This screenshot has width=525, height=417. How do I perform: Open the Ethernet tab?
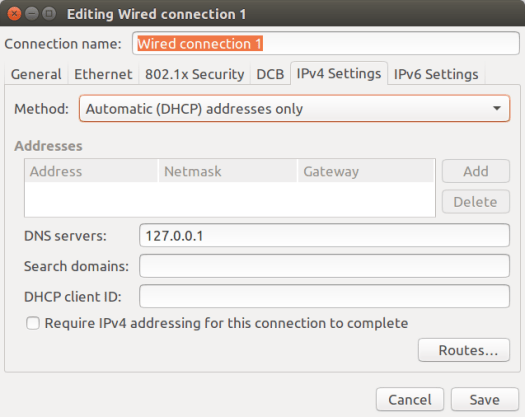click(103, 74)
